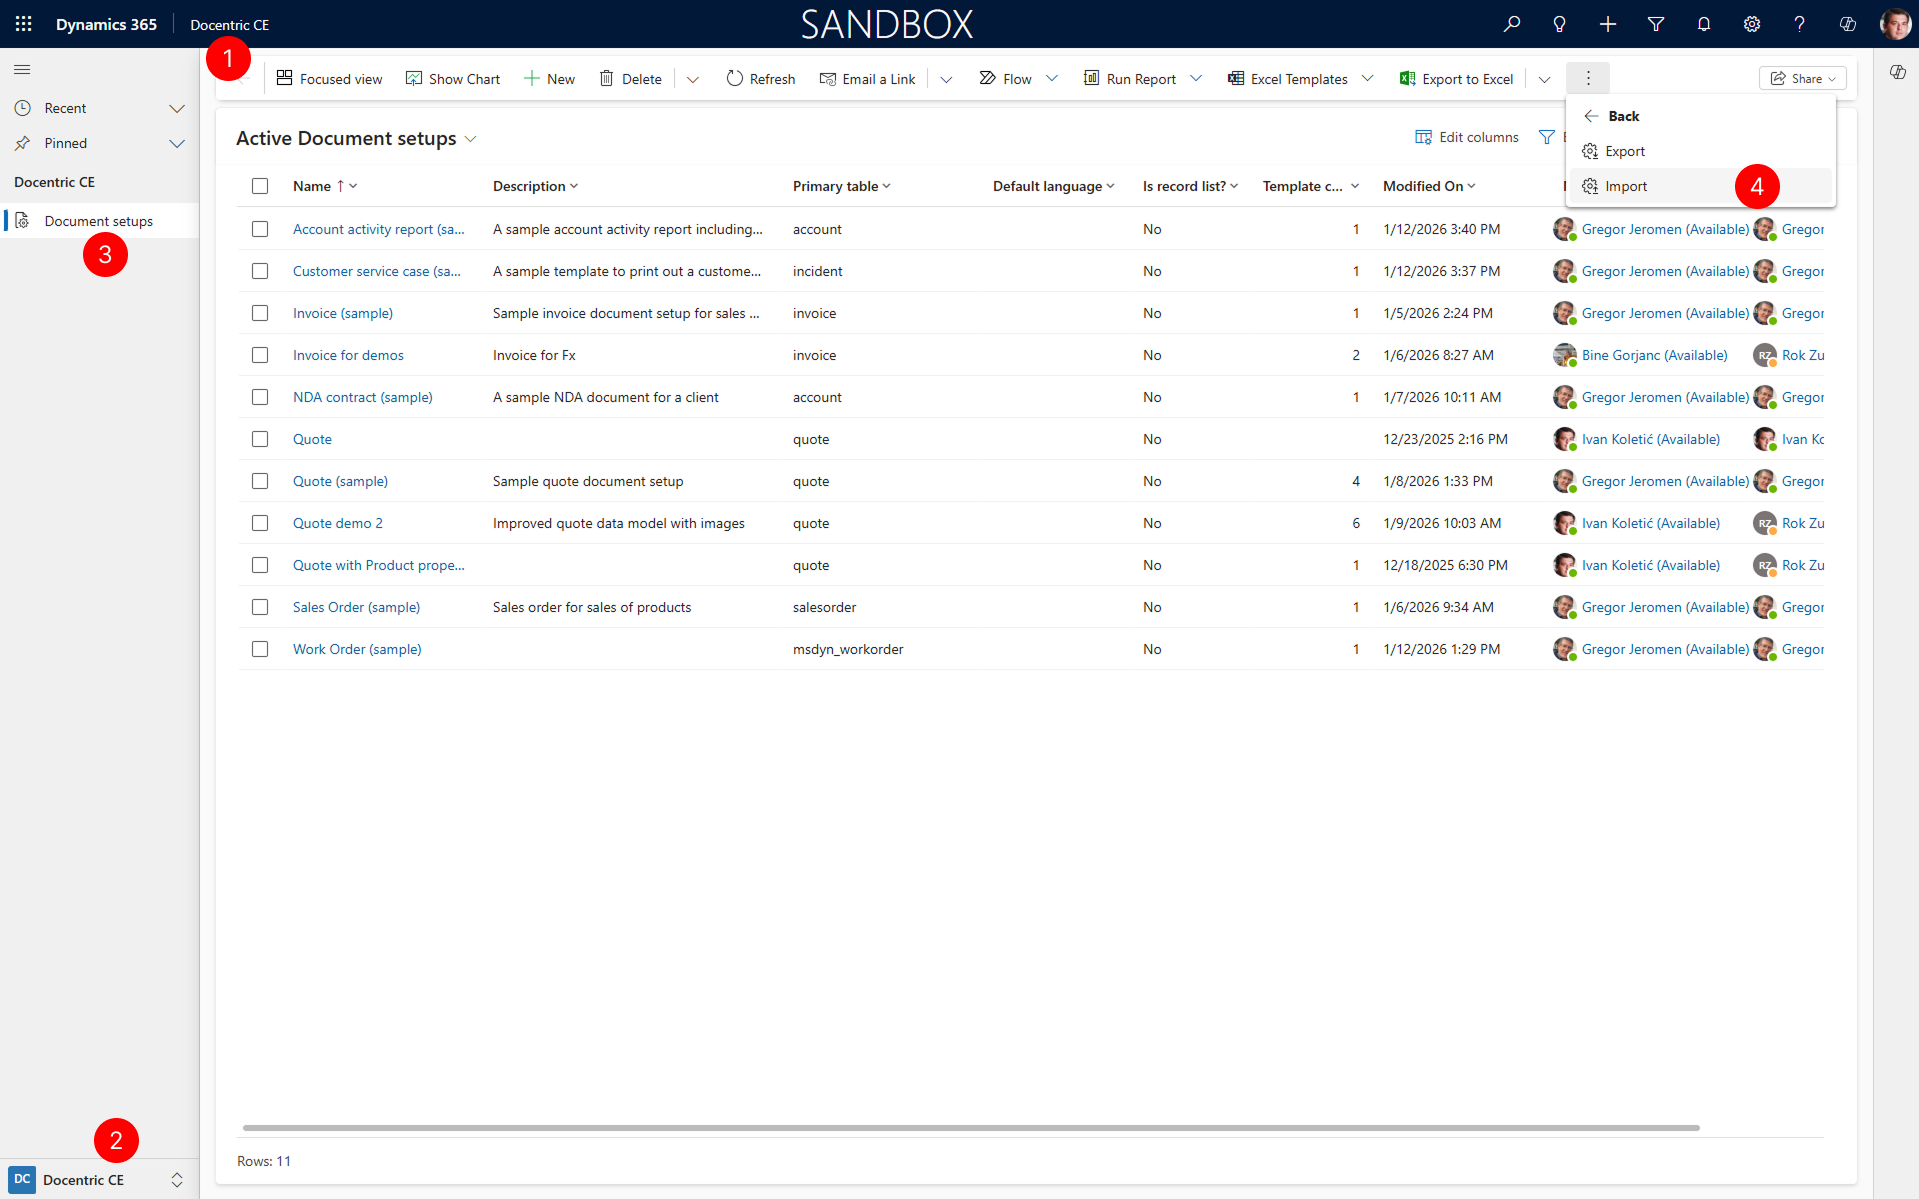Open the Invoice for demos record link
The height and width of the screenshot is (1199, 1919).
click(348, 355)
